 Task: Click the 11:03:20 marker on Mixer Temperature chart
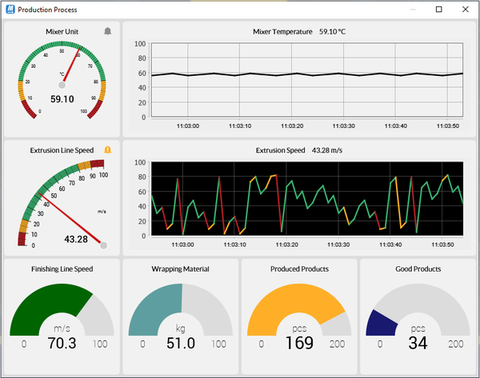[x=292, y=126]
